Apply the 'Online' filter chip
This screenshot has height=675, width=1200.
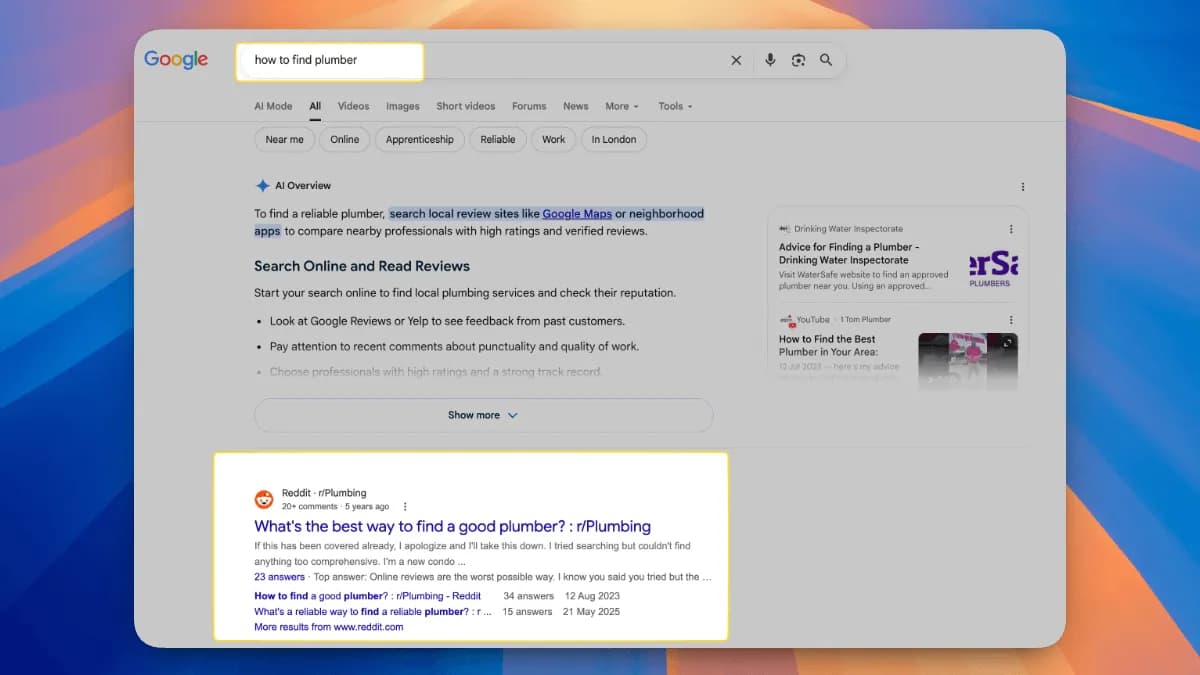pyautogui.click(x=345, y=140)
